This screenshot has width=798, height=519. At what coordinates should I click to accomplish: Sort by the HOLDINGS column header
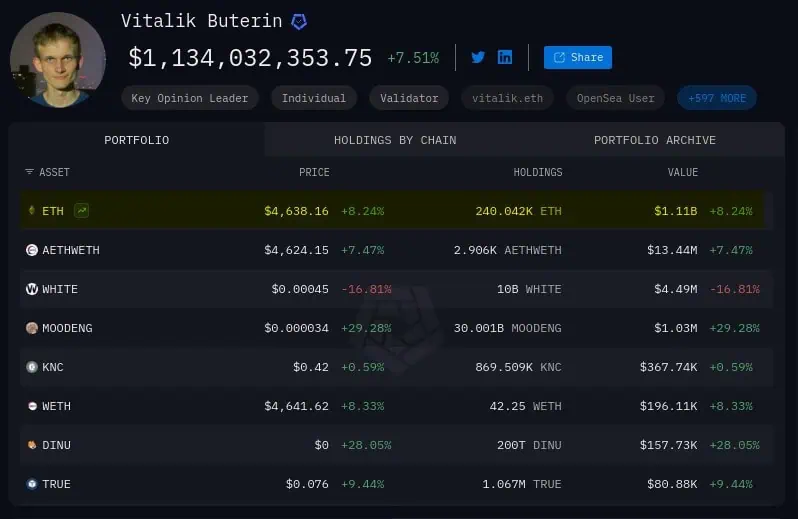(538, 172)
